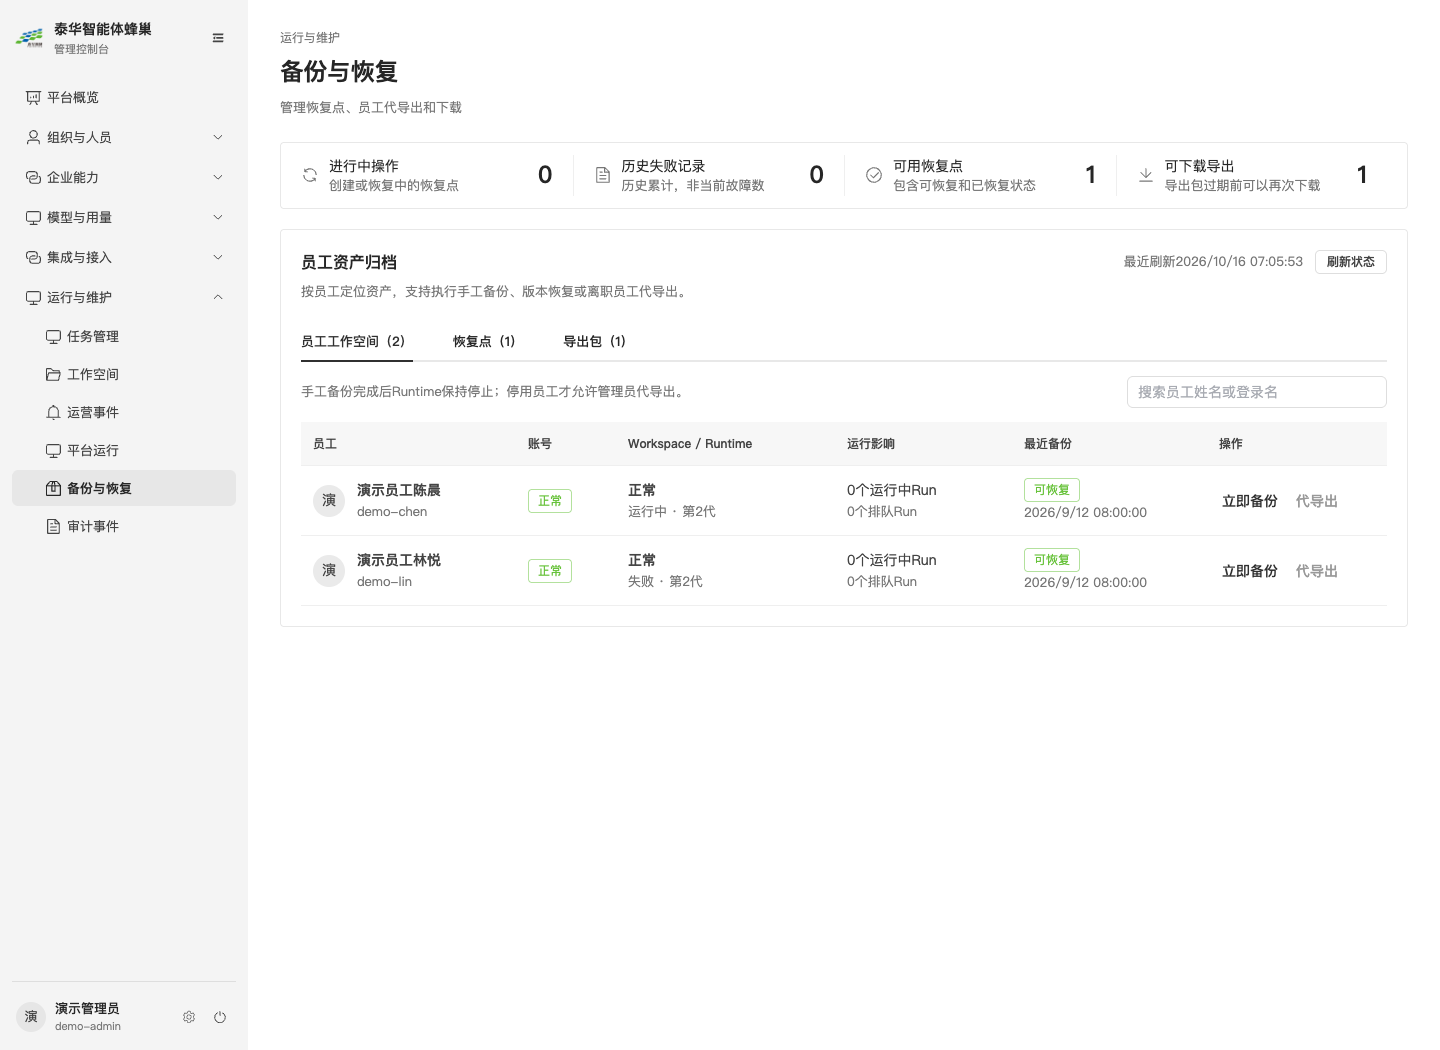Click the 失败 · 第2代 runtime text
The width and height of the screenshot is (1440, 1050).
tap(665, 581)
